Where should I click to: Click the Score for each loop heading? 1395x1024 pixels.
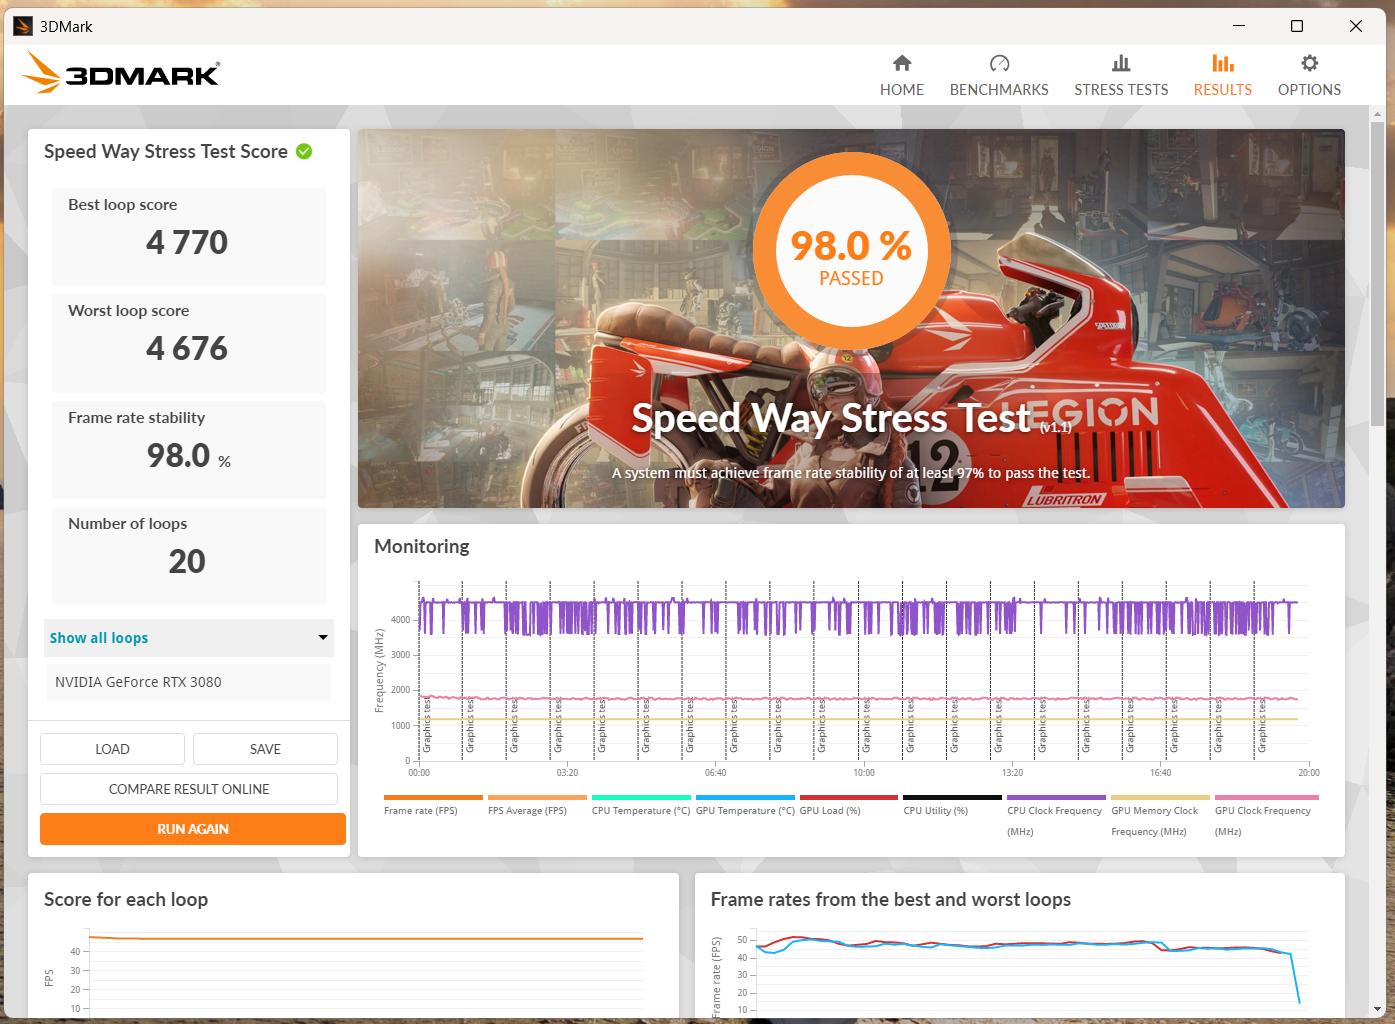[x=126, y=899]
